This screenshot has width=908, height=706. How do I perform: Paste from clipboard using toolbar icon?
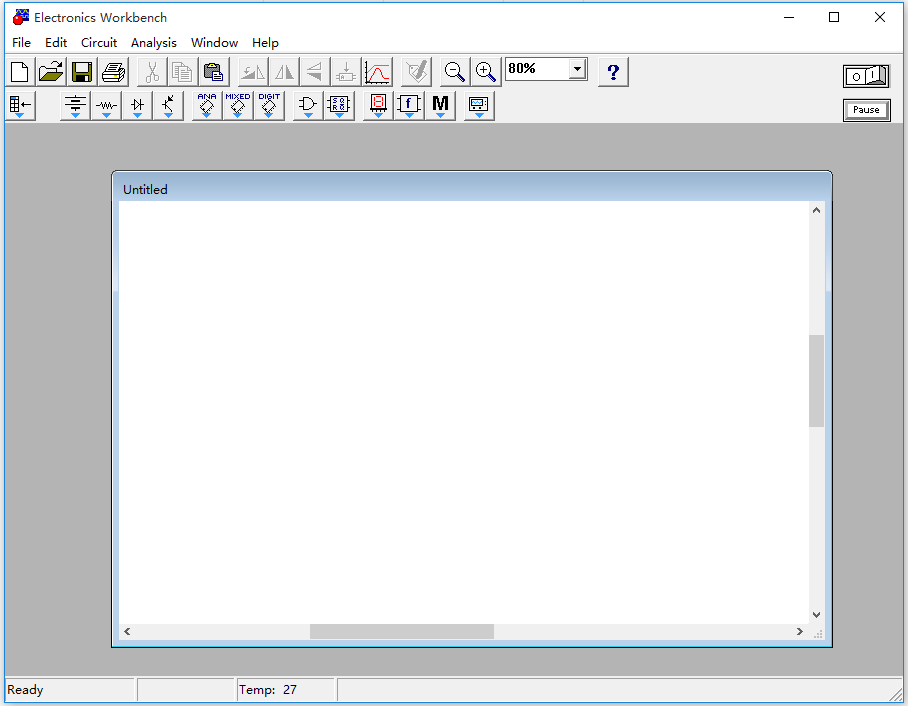point(213,72)
